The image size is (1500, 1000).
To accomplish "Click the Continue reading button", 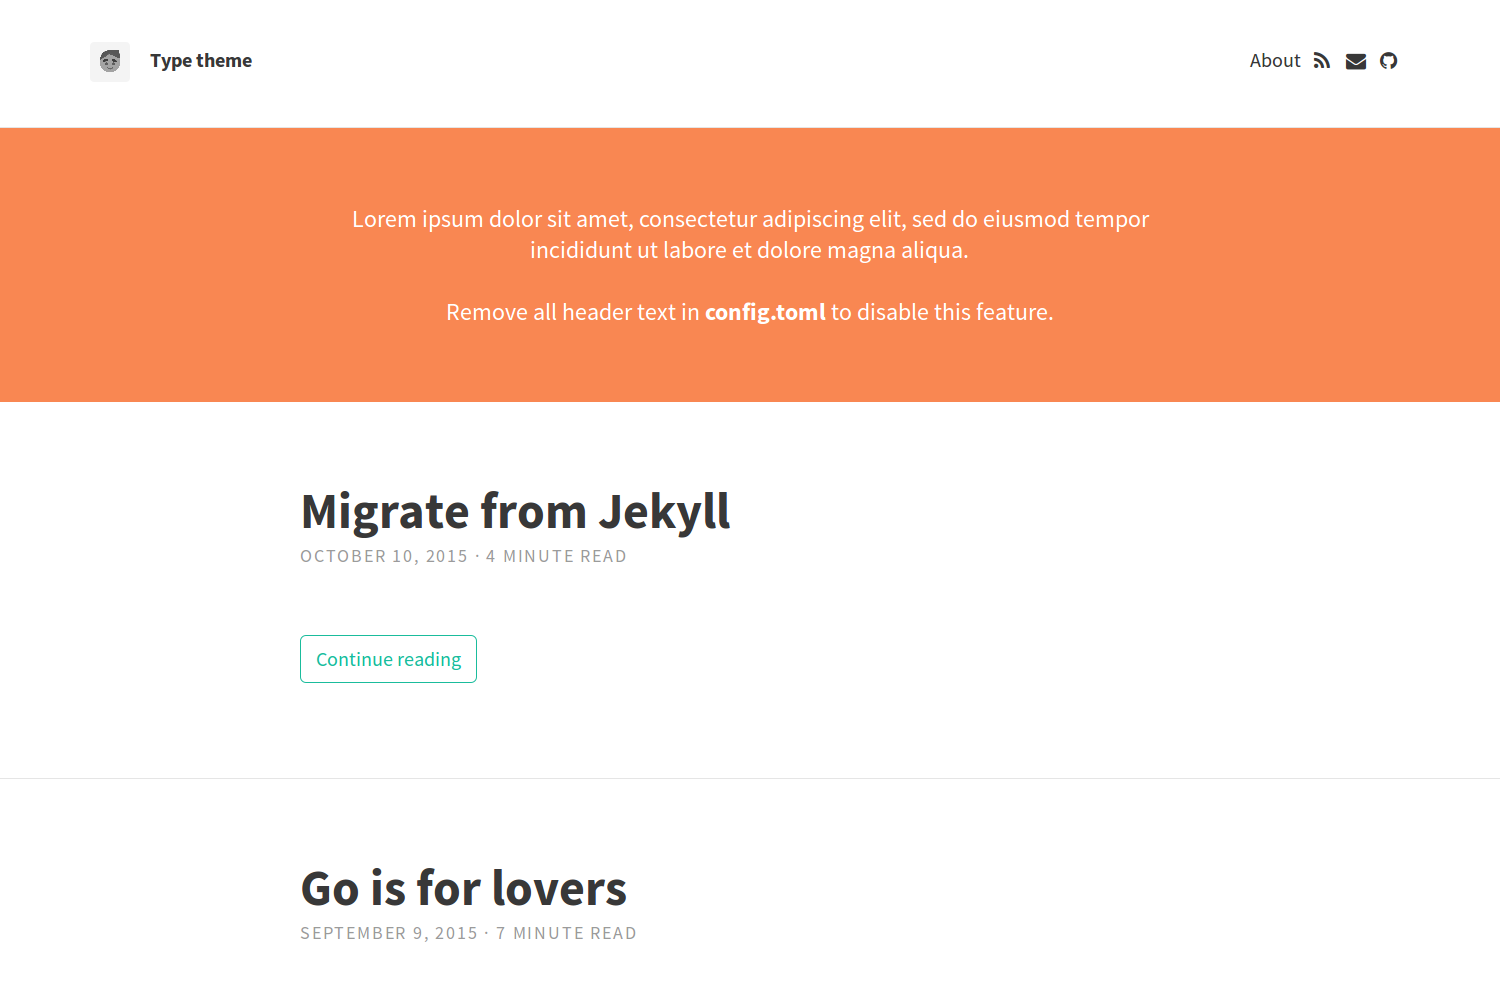I will [388, 659].
